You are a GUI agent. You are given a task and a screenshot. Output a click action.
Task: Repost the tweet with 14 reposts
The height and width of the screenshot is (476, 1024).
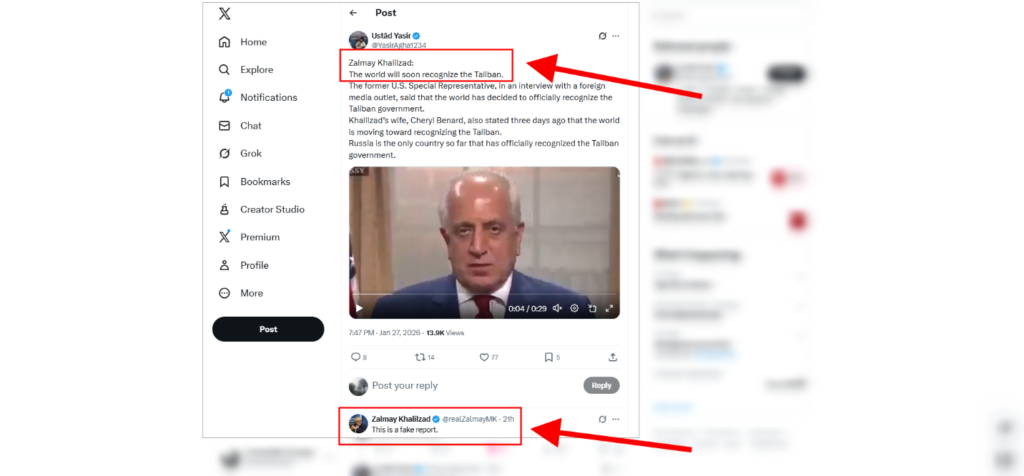point(425,357)
